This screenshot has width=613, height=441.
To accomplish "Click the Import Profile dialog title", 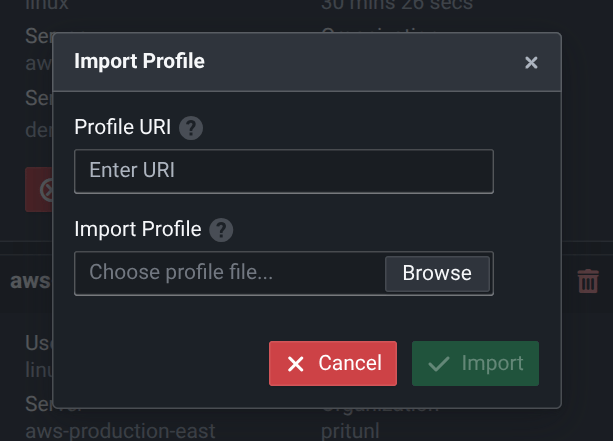I will pos(140,62).
